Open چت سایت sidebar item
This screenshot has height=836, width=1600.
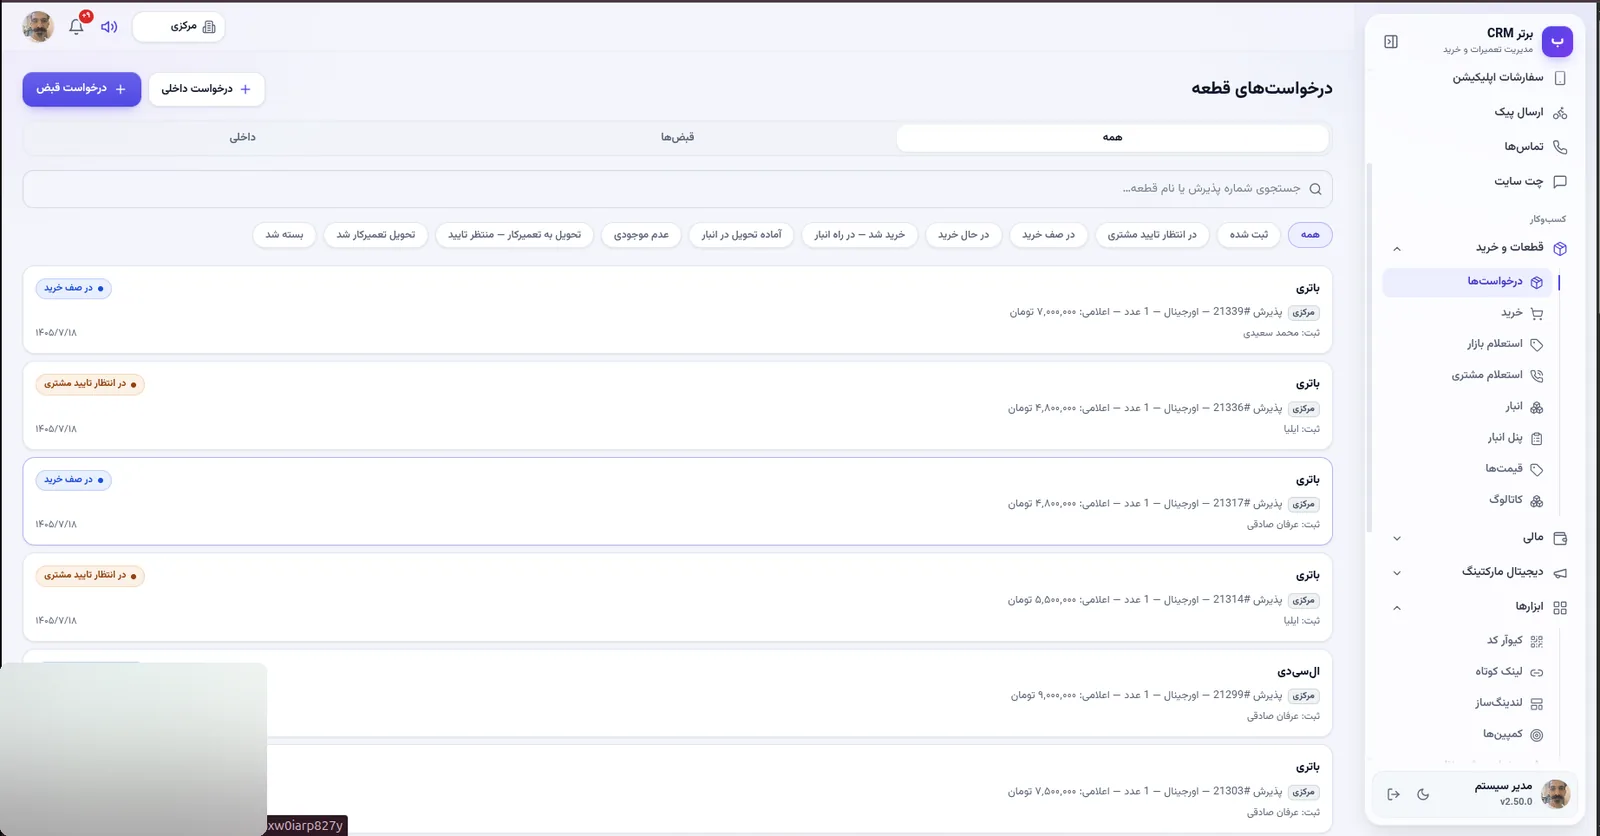click(1529, 182)
